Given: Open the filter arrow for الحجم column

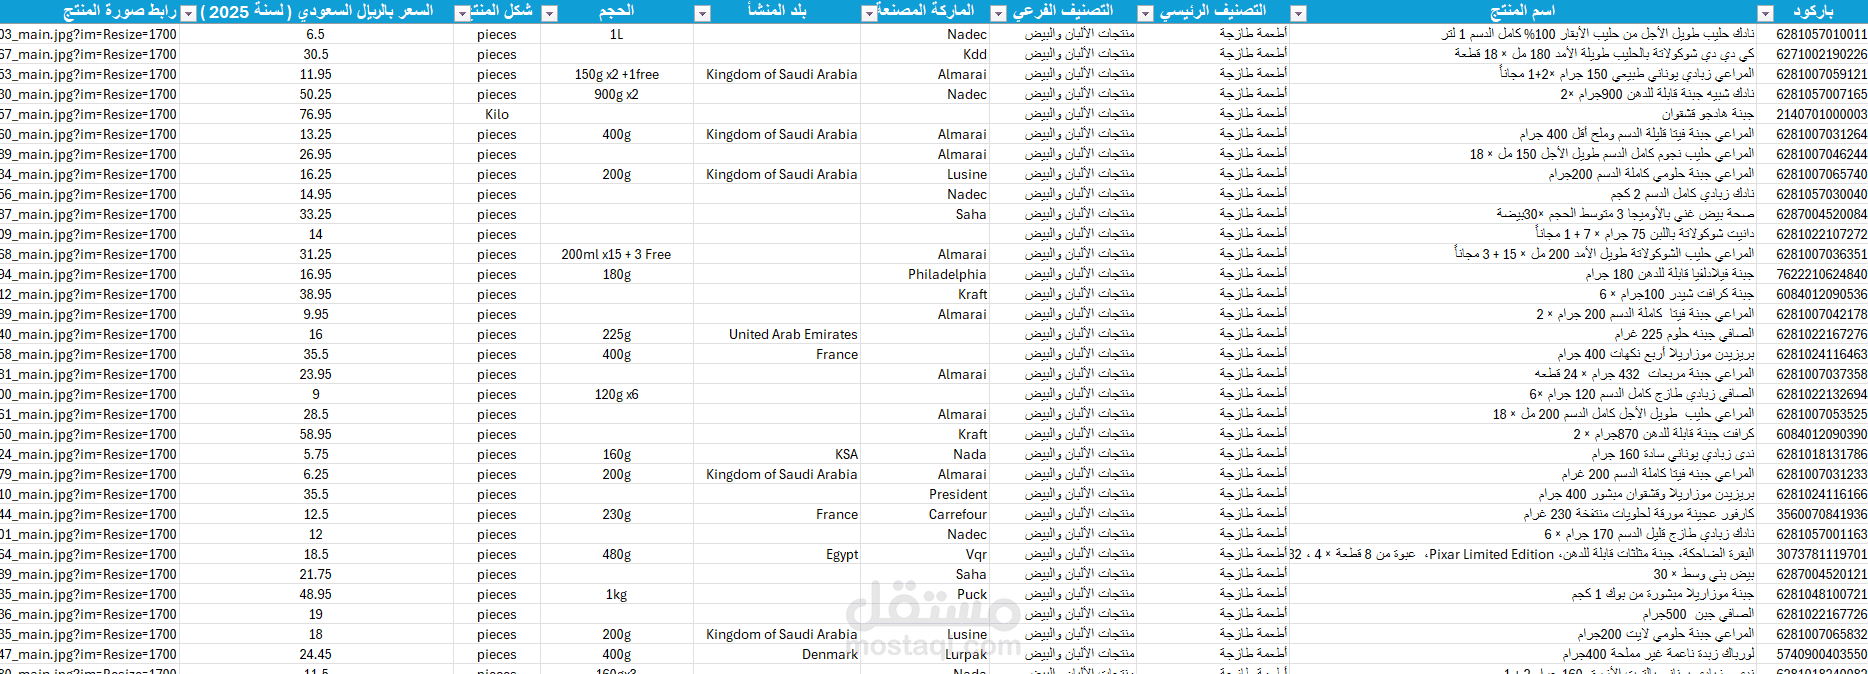Looking at the screenshot, I should pos(549,13).
